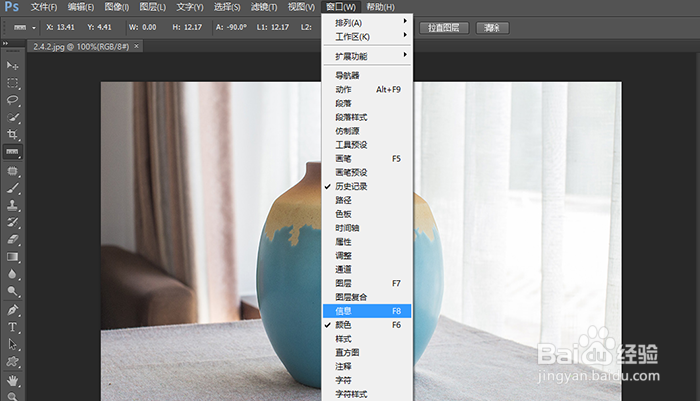Select the Lasso tool
Image resolution: width=700 pixels, height=401 pixels.
tap(12, 100)
